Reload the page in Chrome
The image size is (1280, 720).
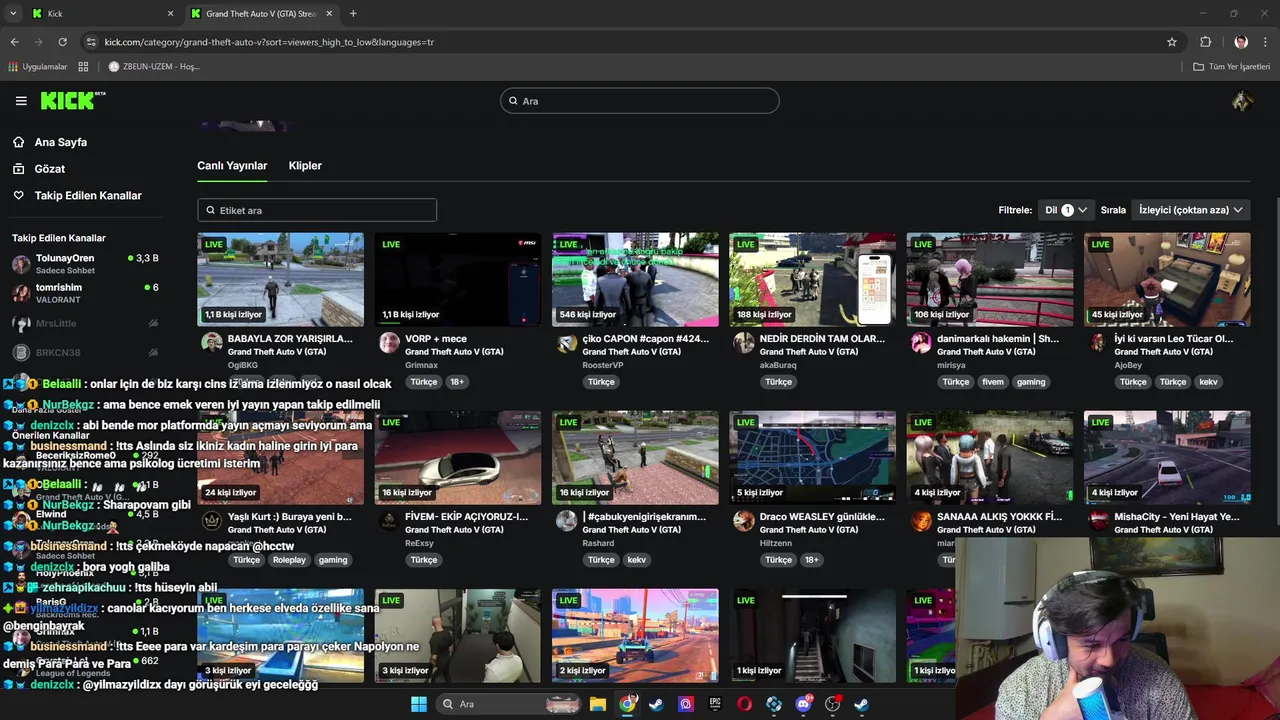click(x=62, y=42)
